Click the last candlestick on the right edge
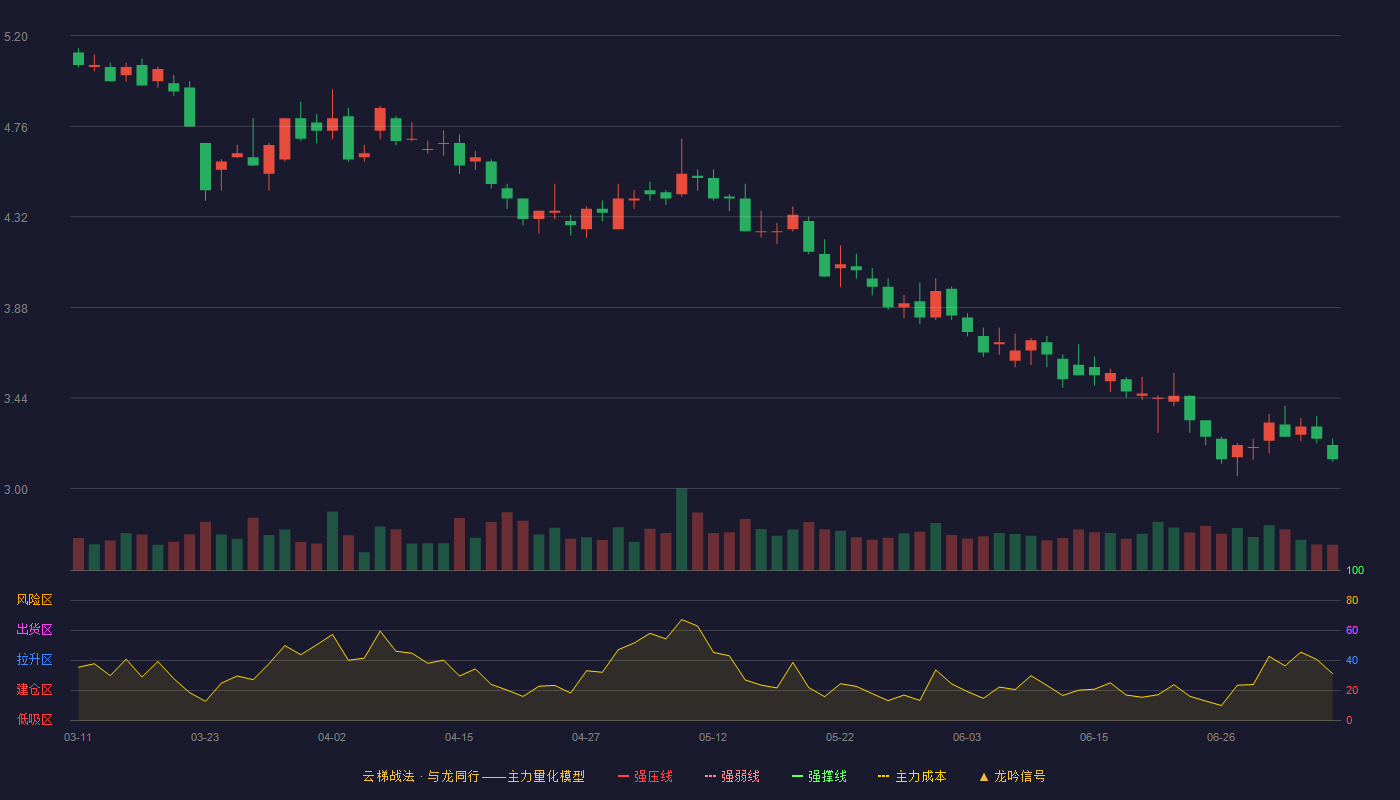 tap(1332, 451)
